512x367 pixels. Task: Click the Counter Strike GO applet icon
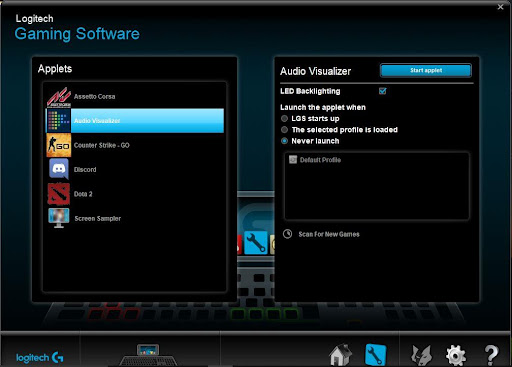[x=59, y=145]
